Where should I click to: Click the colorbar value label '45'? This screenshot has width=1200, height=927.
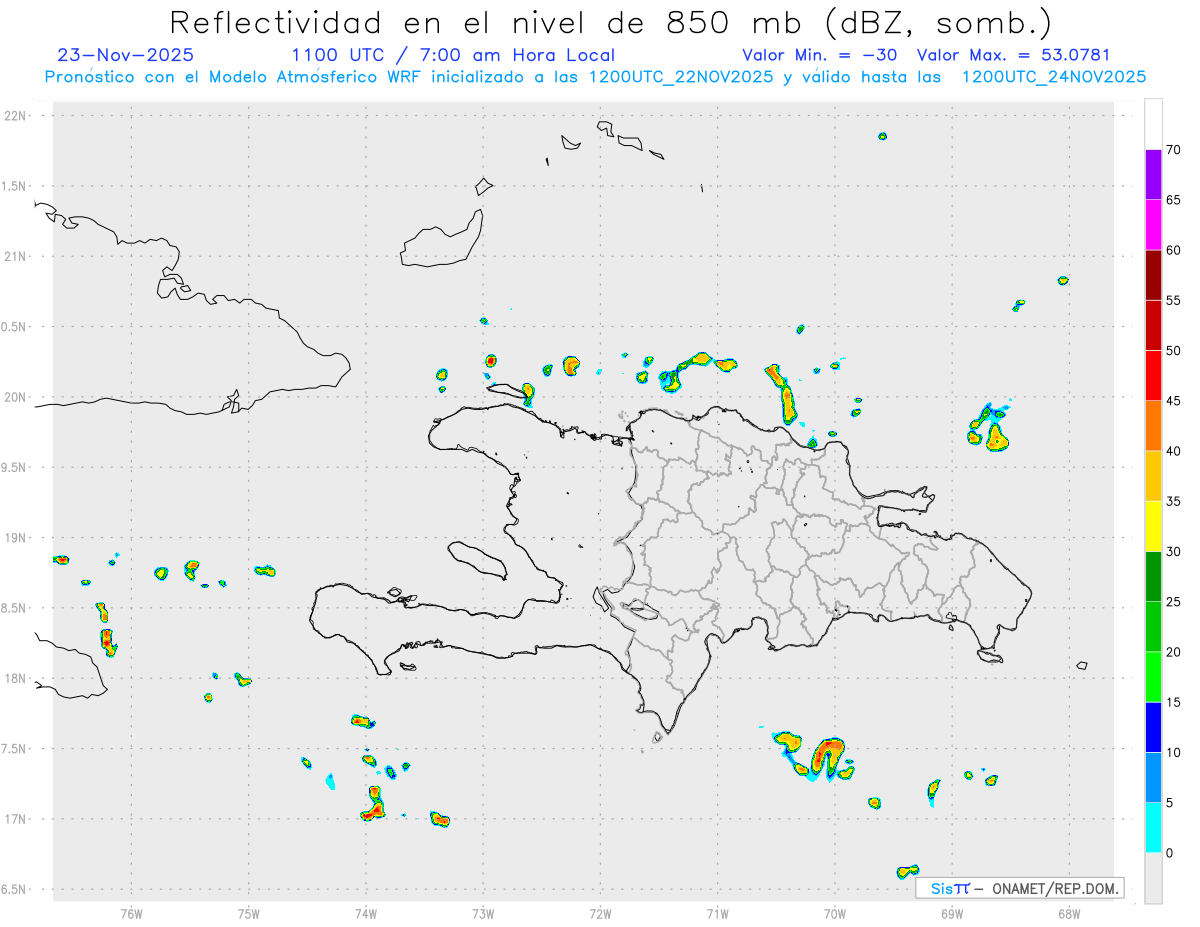click(x=1174, y=401)
